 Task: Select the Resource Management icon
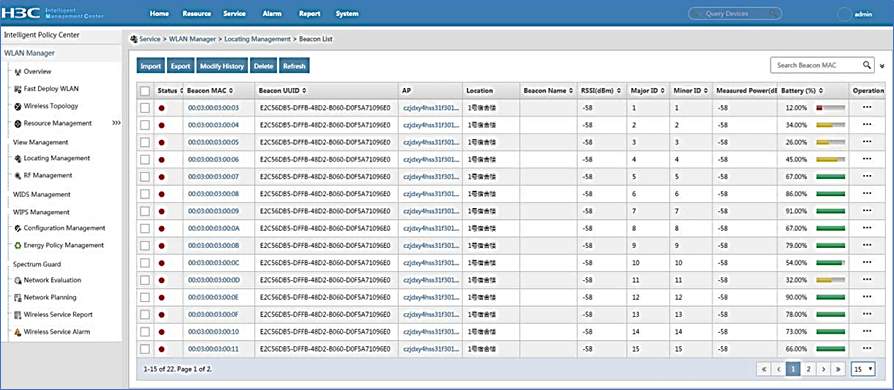[x=18, y=123]
